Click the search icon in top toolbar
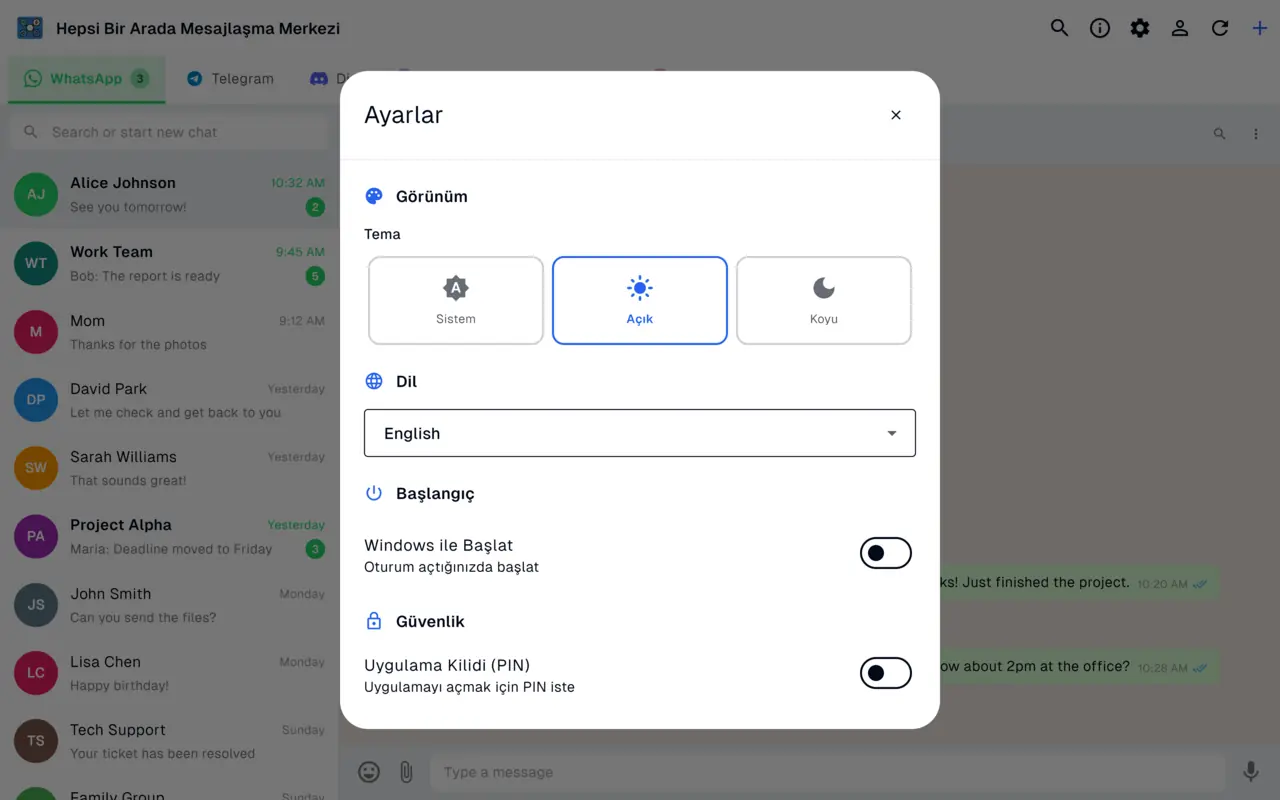 tap(1059, 28)
